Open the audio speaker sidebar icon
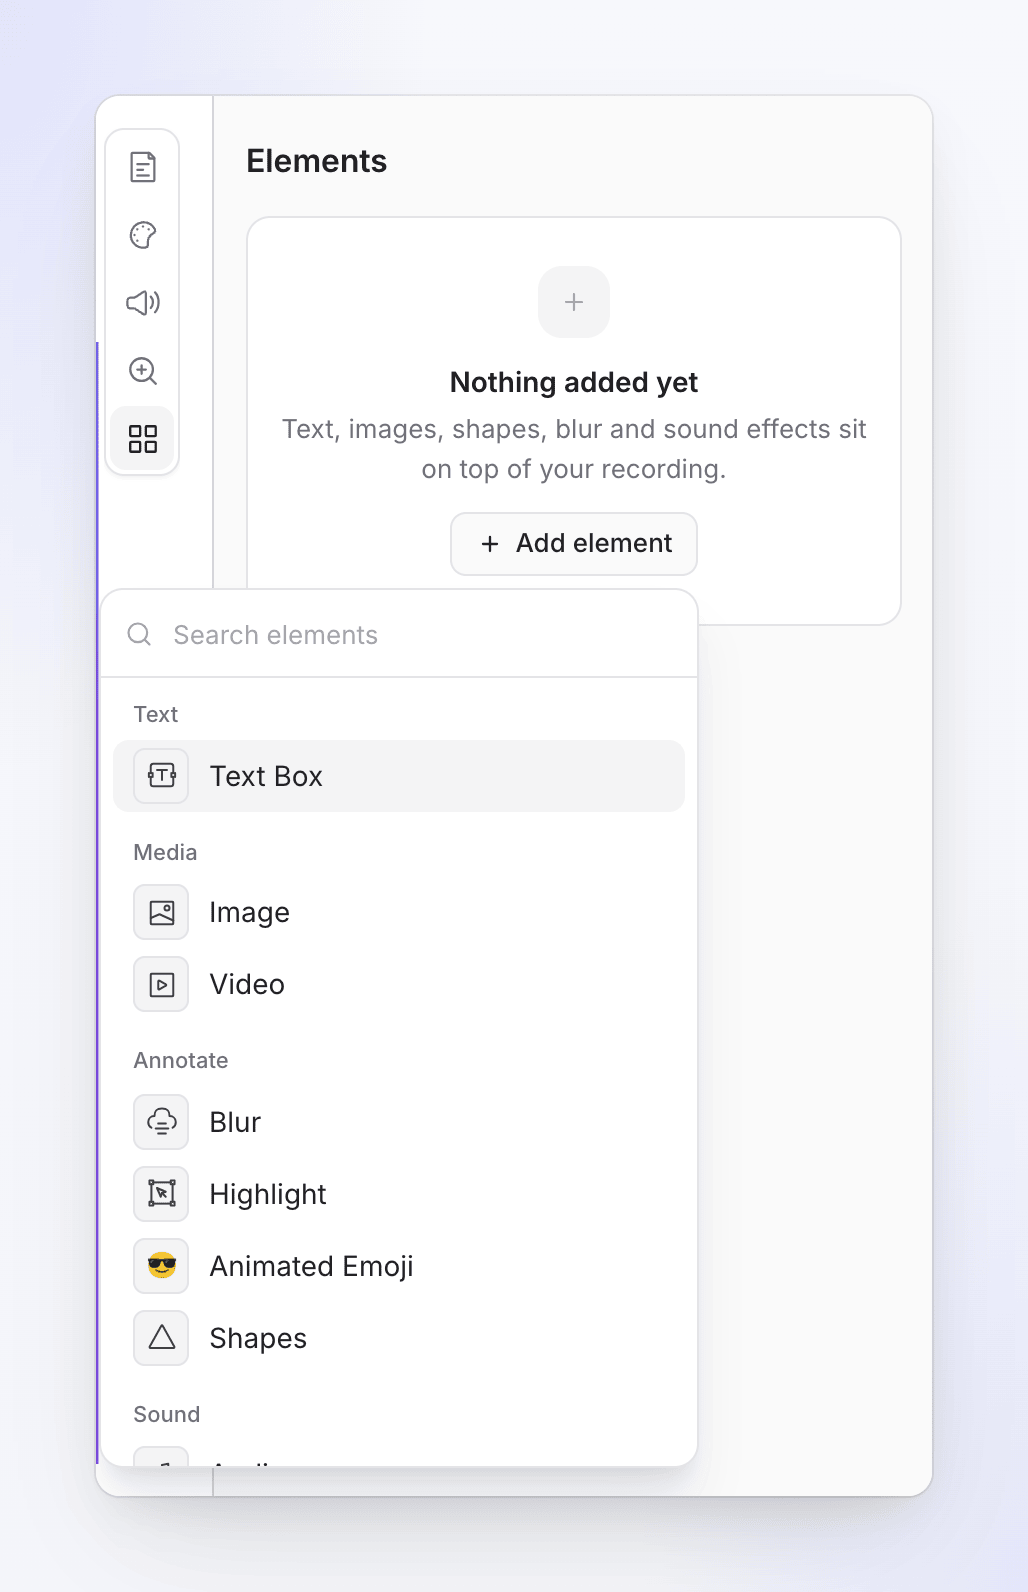Screen dimensions: 1028x1592 pyautogui.click(x=143, y=302)
